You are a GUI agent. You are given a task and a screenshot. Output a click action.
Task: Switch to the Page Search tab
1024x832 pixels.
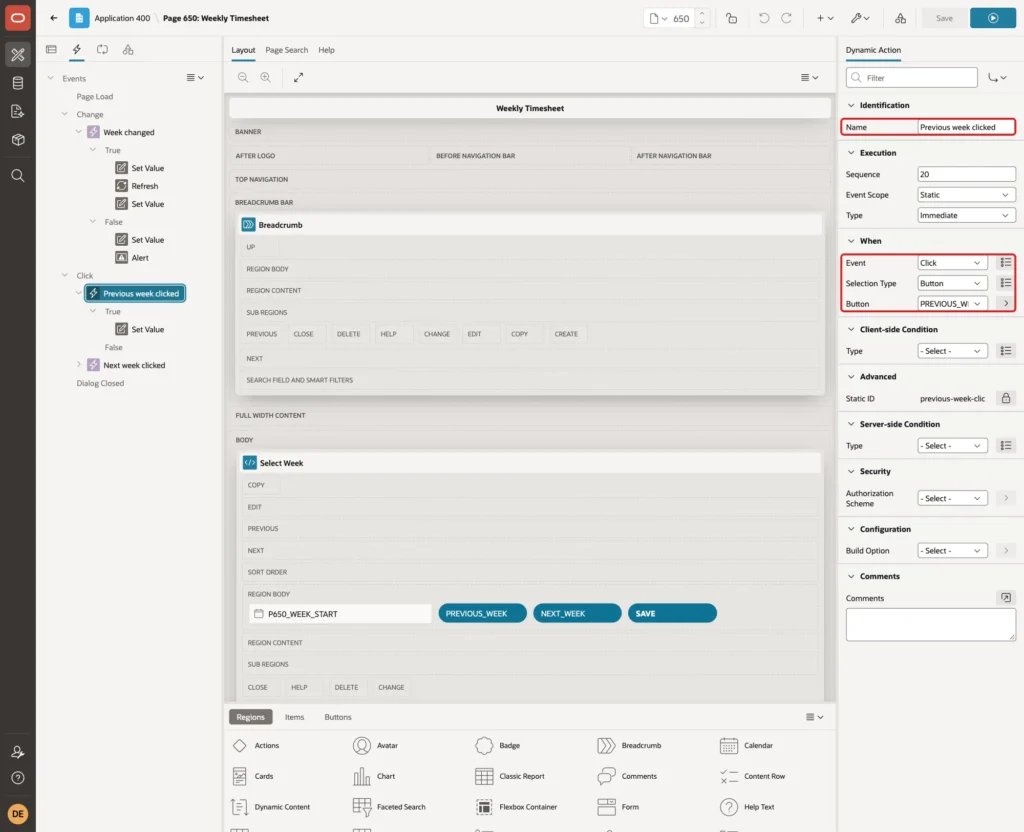tap(286, 50)
